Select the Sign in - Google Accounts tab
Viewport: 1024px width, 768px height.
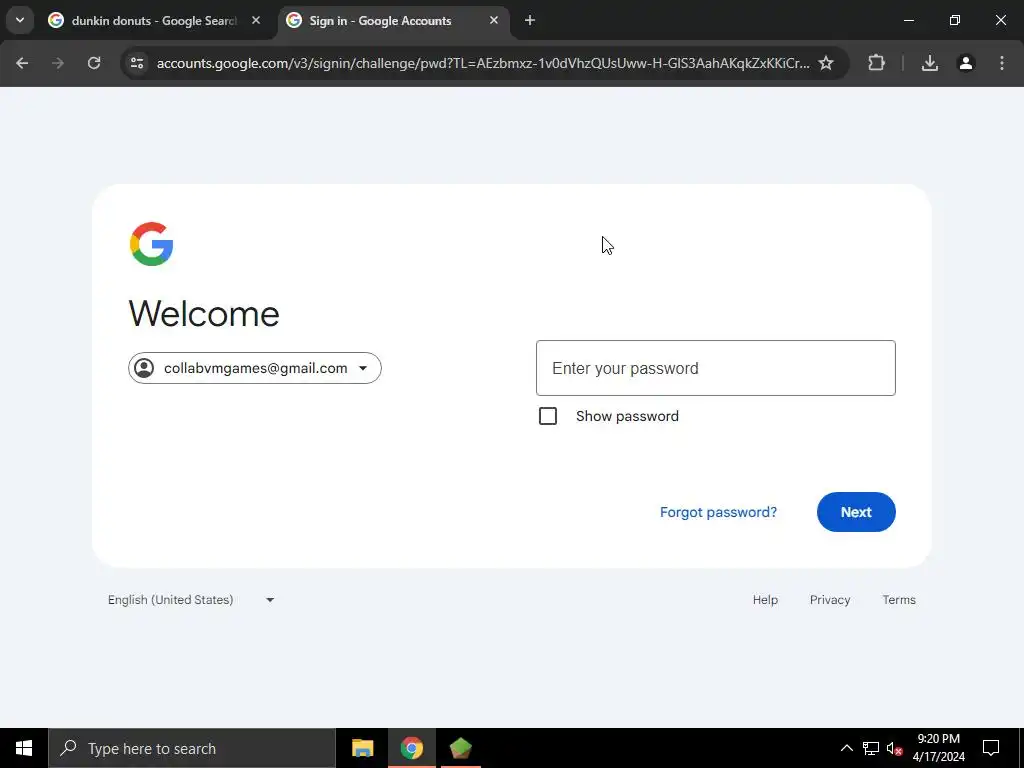point(391,21)
